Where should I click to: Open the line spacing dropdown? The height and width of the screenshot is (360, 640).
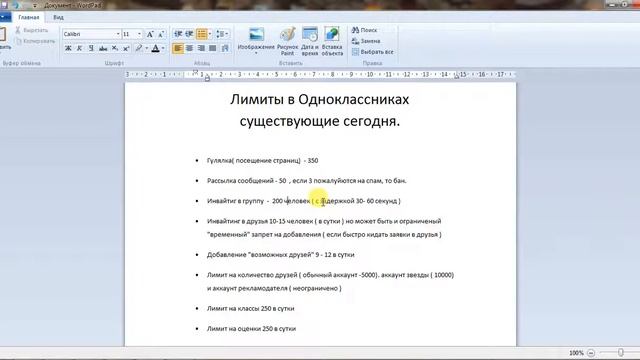pos(222,34)
